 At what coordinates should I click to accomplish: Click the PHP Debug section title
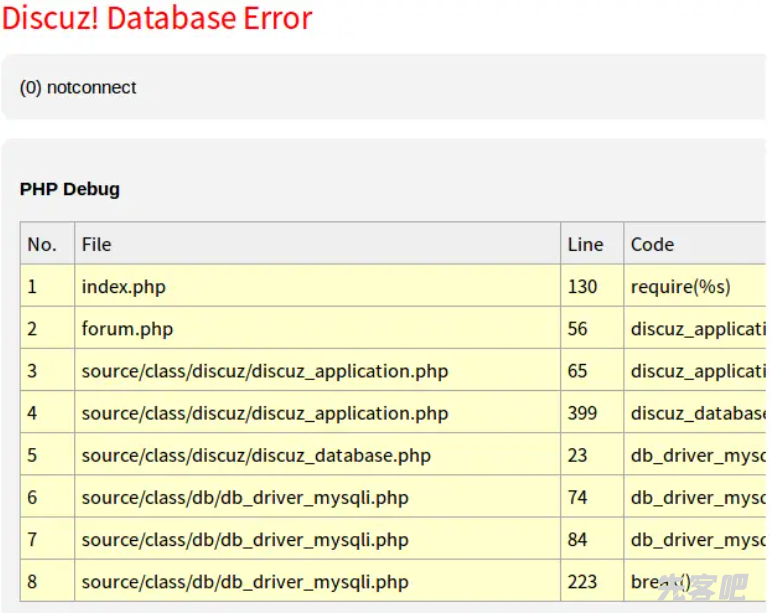pos(70,189)
